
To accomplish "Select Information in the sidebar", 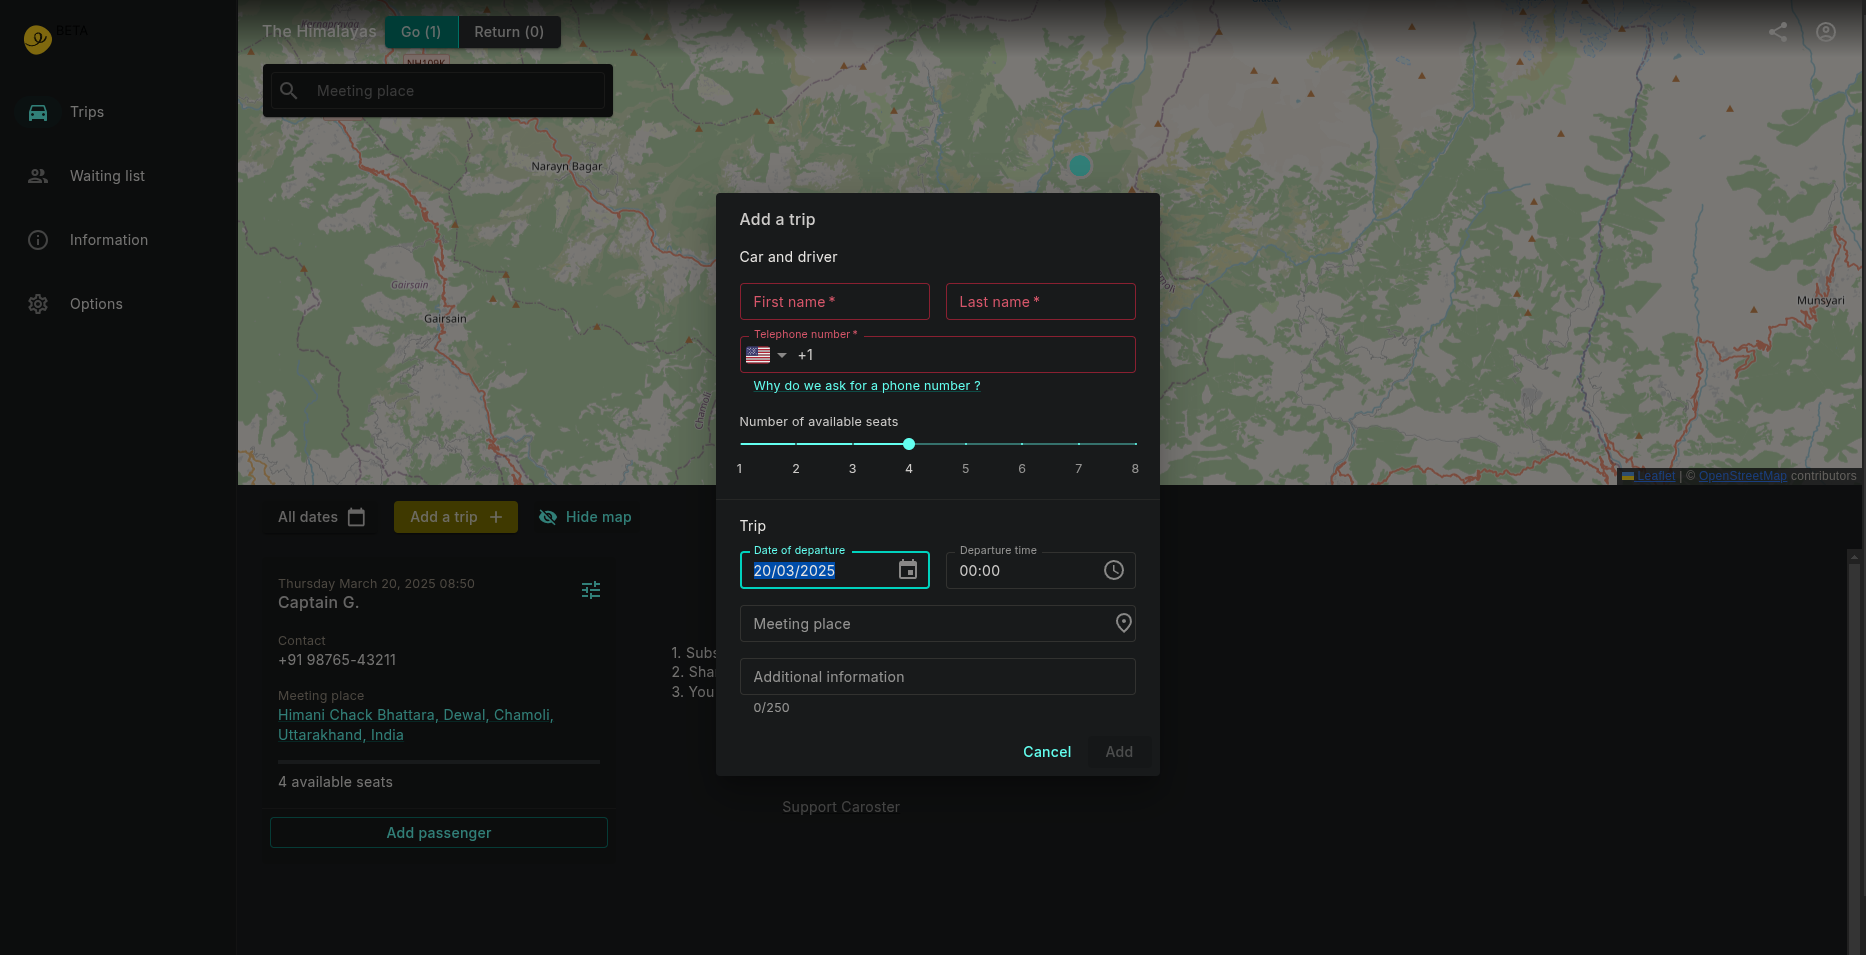I will click(118, 240).
